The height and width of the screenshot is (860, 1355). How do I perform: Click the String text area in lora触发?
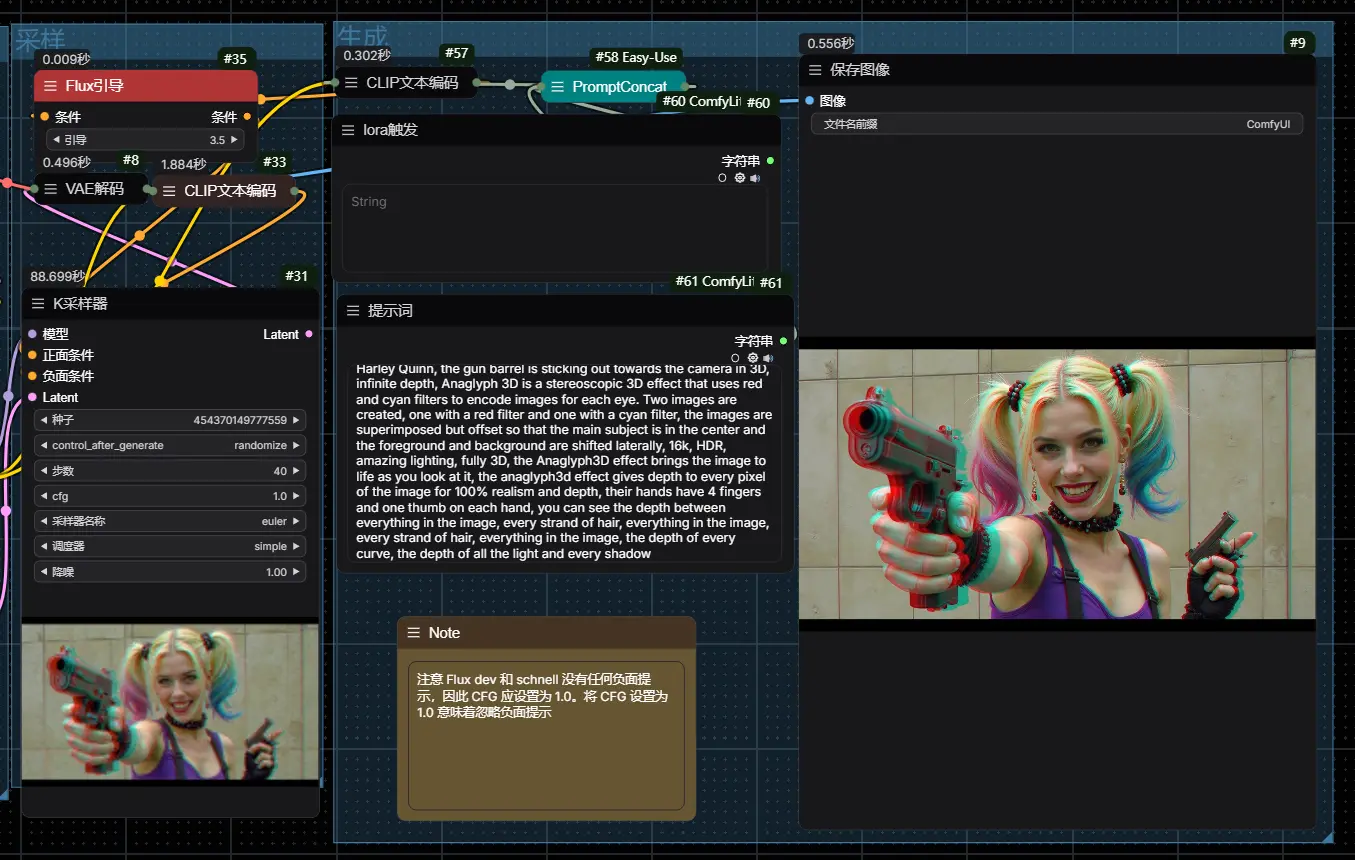(x=555, y=228)
